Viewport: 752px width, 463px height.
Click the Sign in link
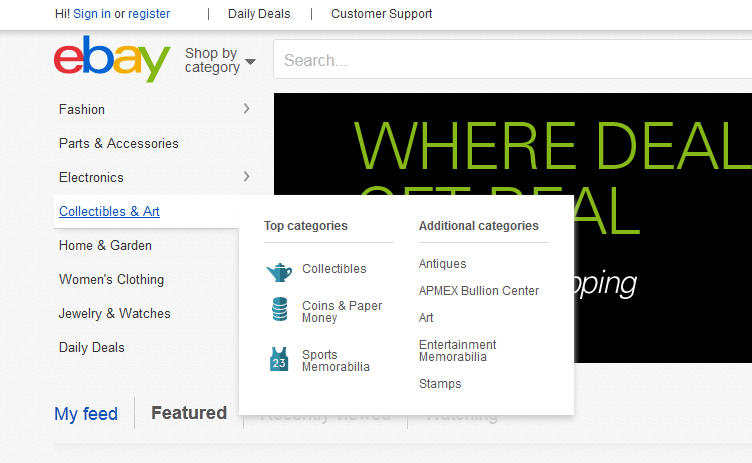92,14
